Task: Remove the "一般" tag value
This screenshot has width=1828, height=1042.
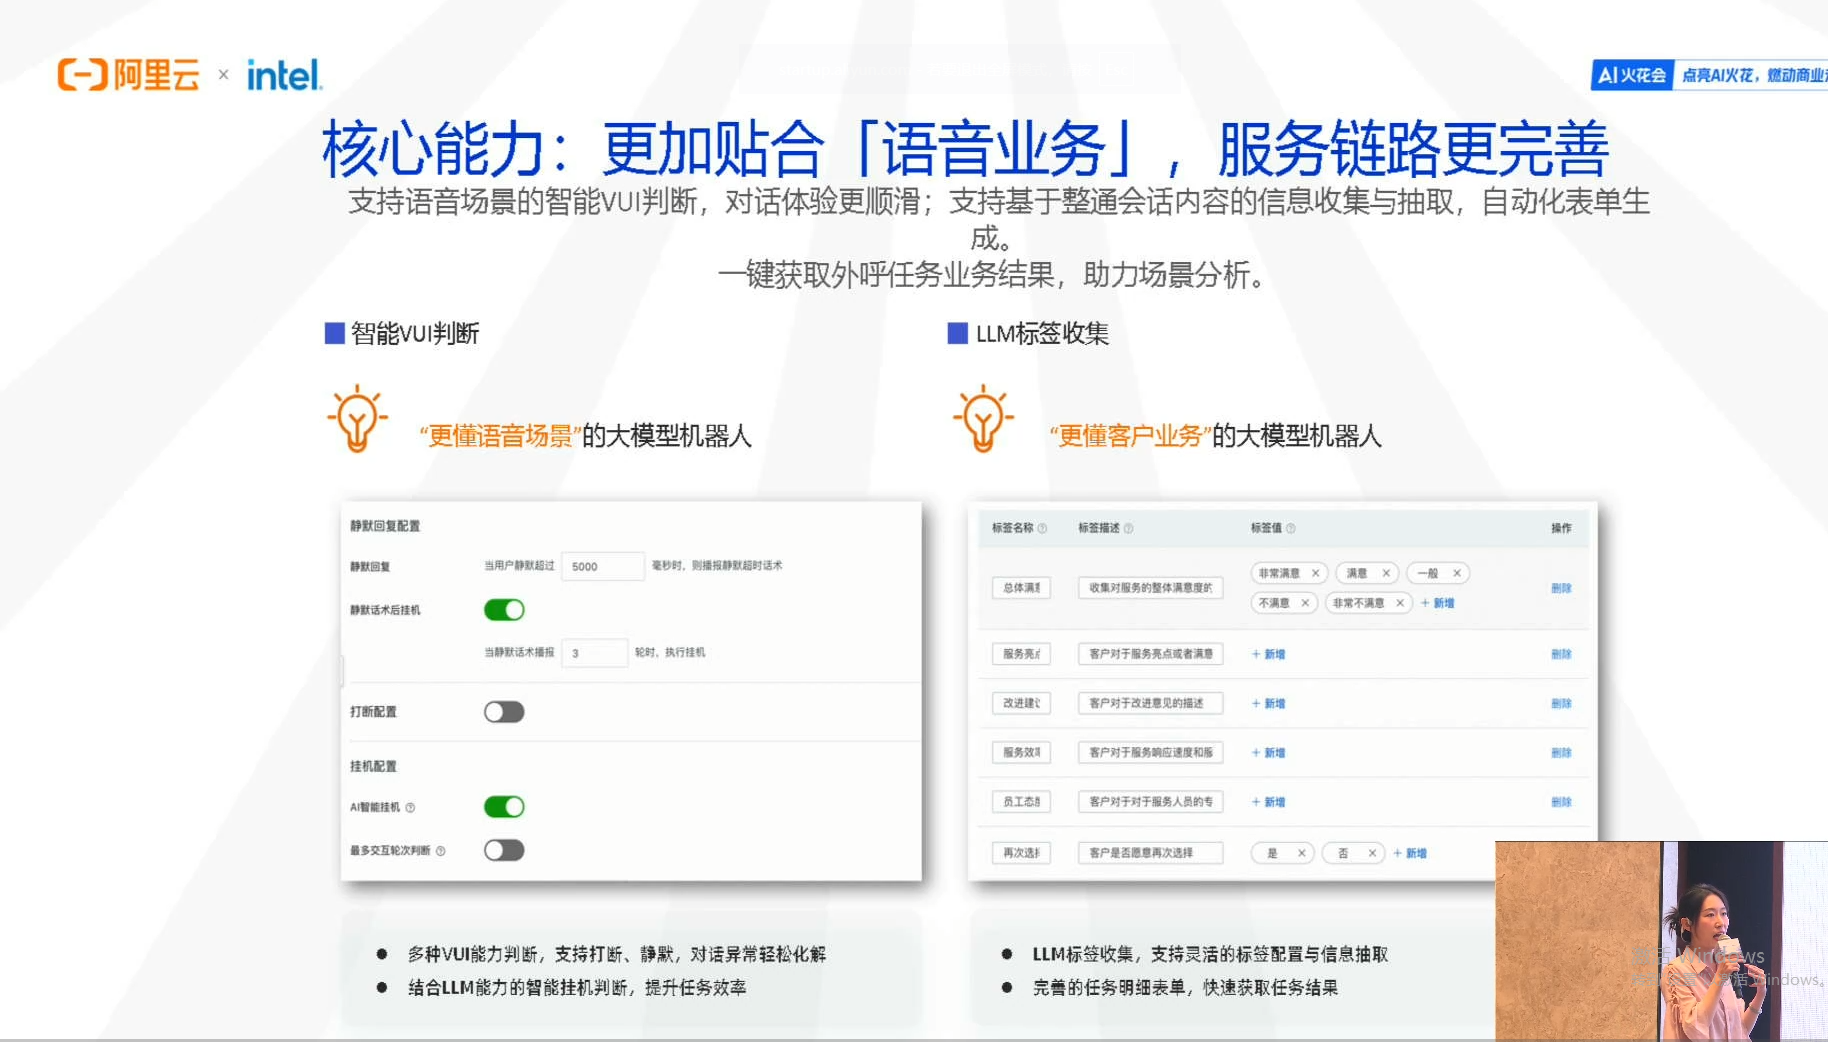Action: point(1456,573)
